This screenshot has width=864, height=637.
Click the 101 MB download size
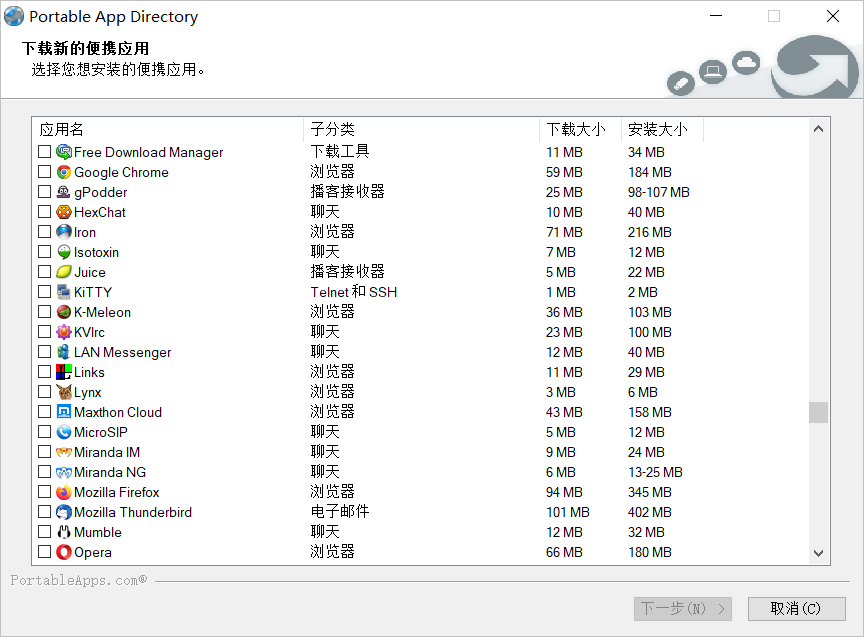[568, 512]
